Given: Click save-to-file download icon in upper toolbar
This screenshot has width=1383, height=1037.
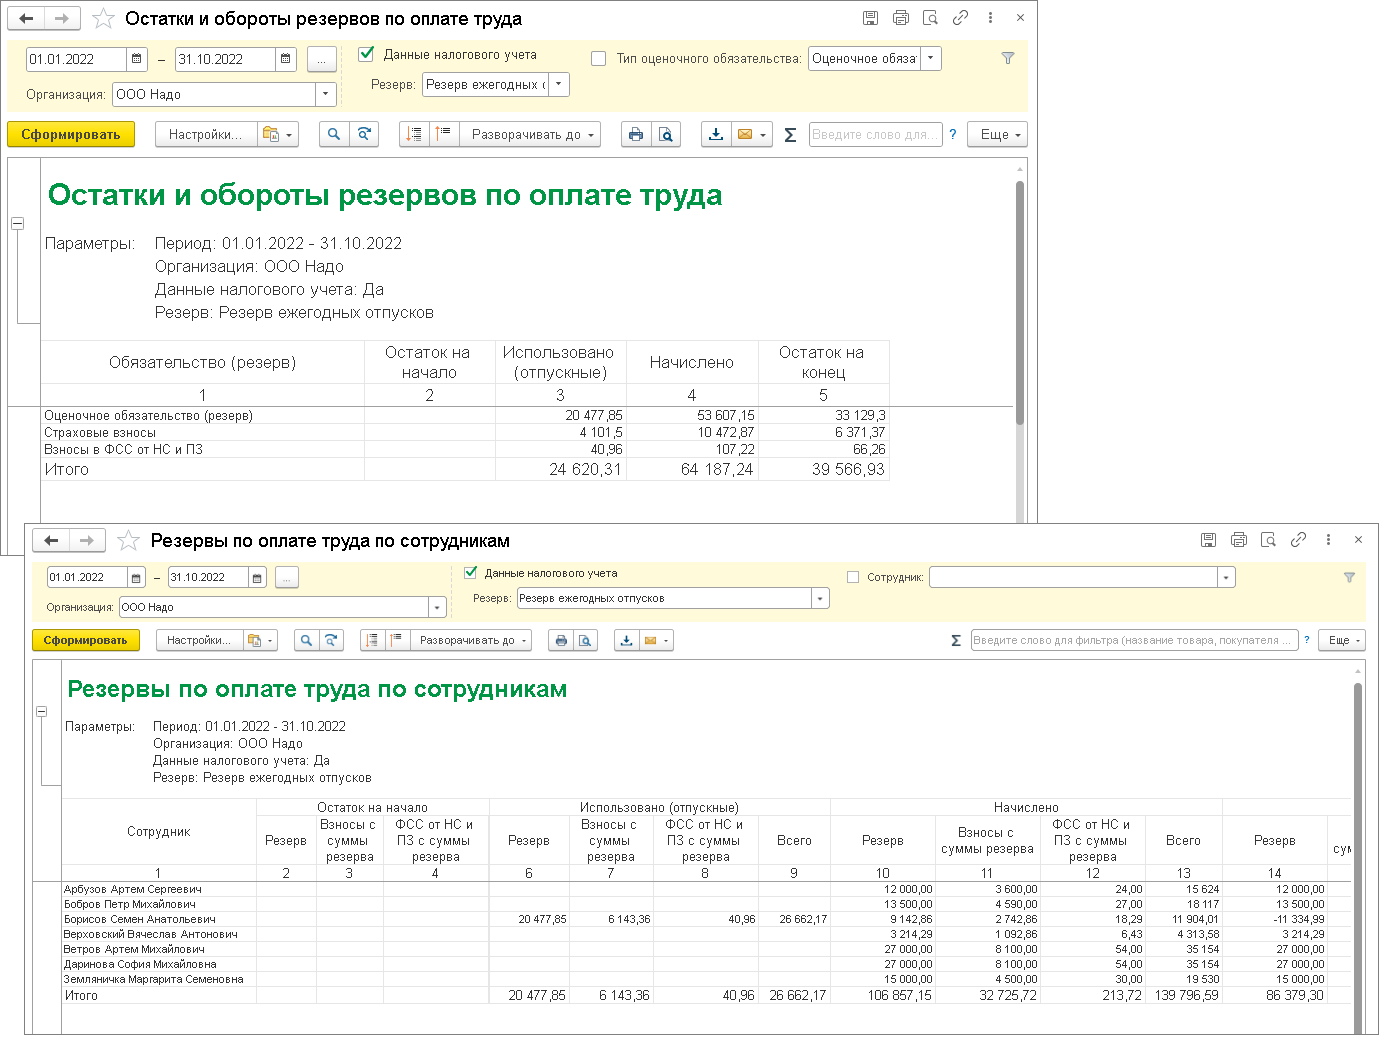Looking at the screenshot, I should point(716,134).
